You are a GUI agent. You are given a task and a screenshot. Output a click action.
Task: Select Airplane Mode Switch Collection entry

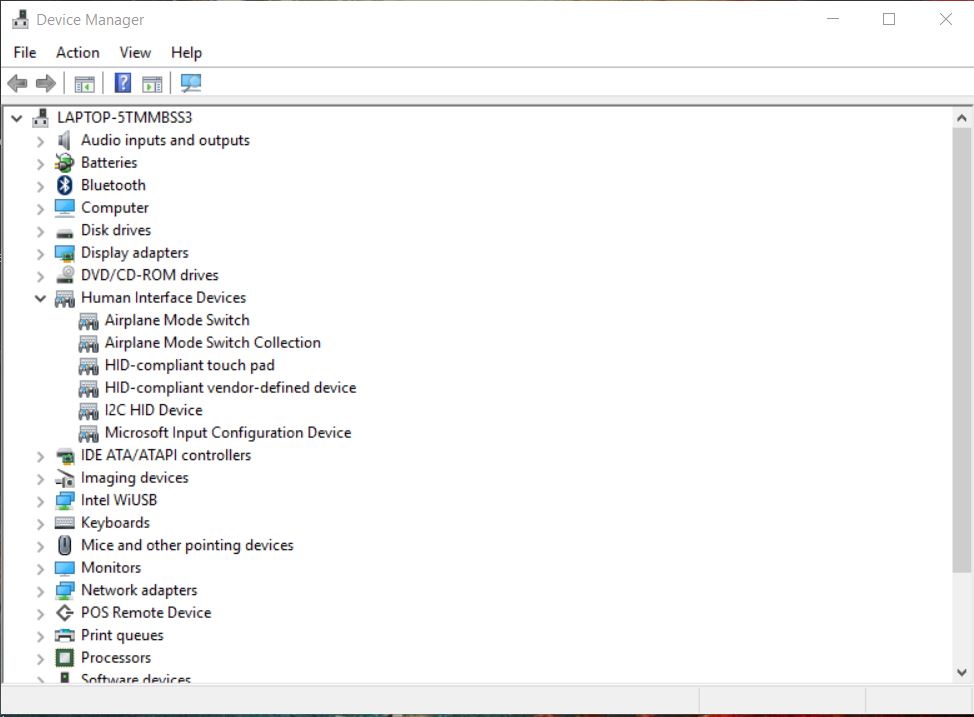coord(212,343)
